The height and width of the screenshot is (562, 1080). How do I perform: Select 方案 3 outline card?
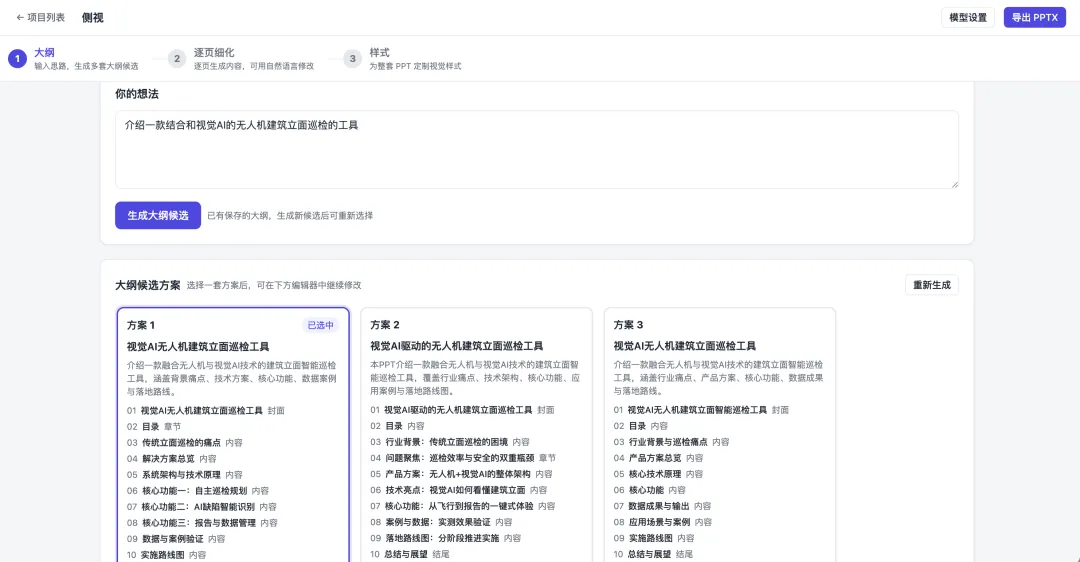point(720,435)
